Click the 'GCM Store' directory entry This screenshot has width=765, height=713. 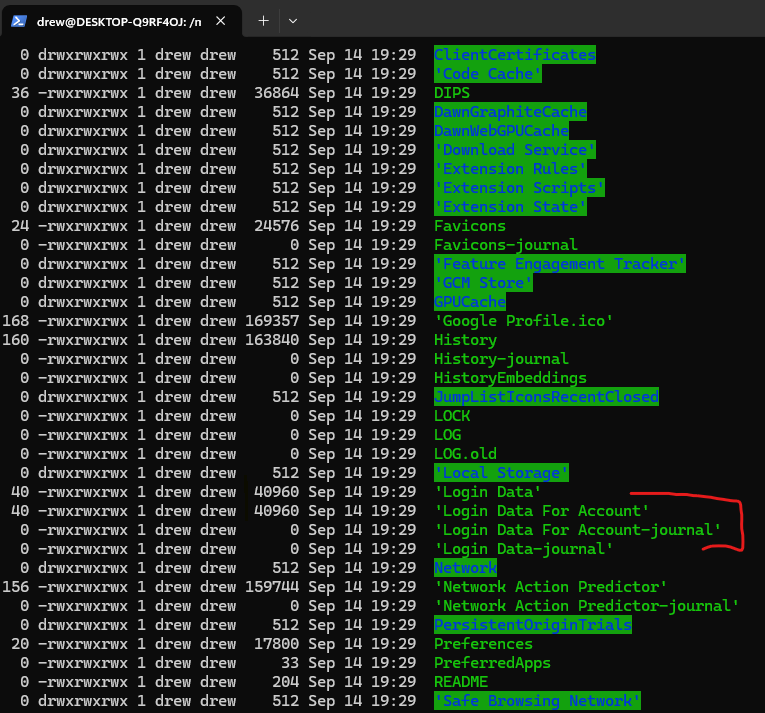pos(483,283)
